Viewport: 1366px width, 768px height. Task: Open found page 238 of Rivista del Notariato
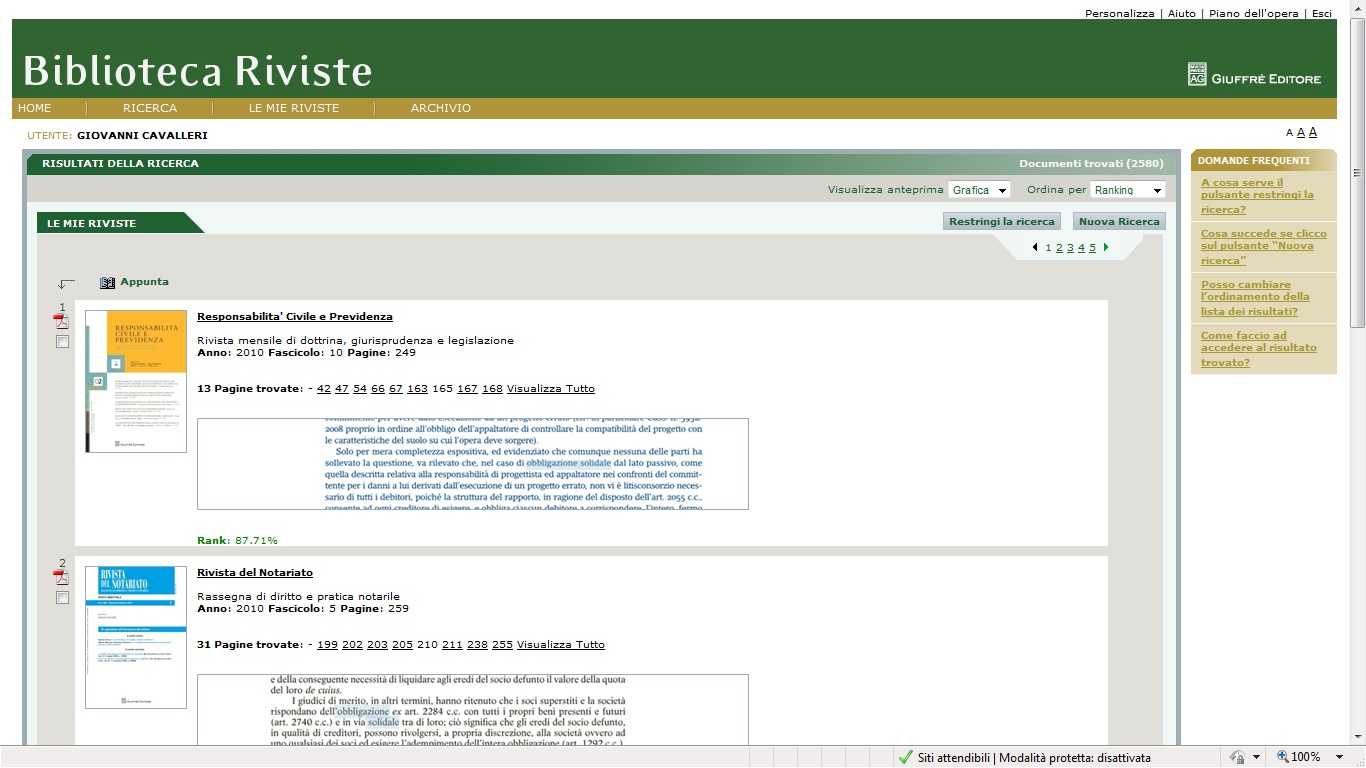click(477, 645)
